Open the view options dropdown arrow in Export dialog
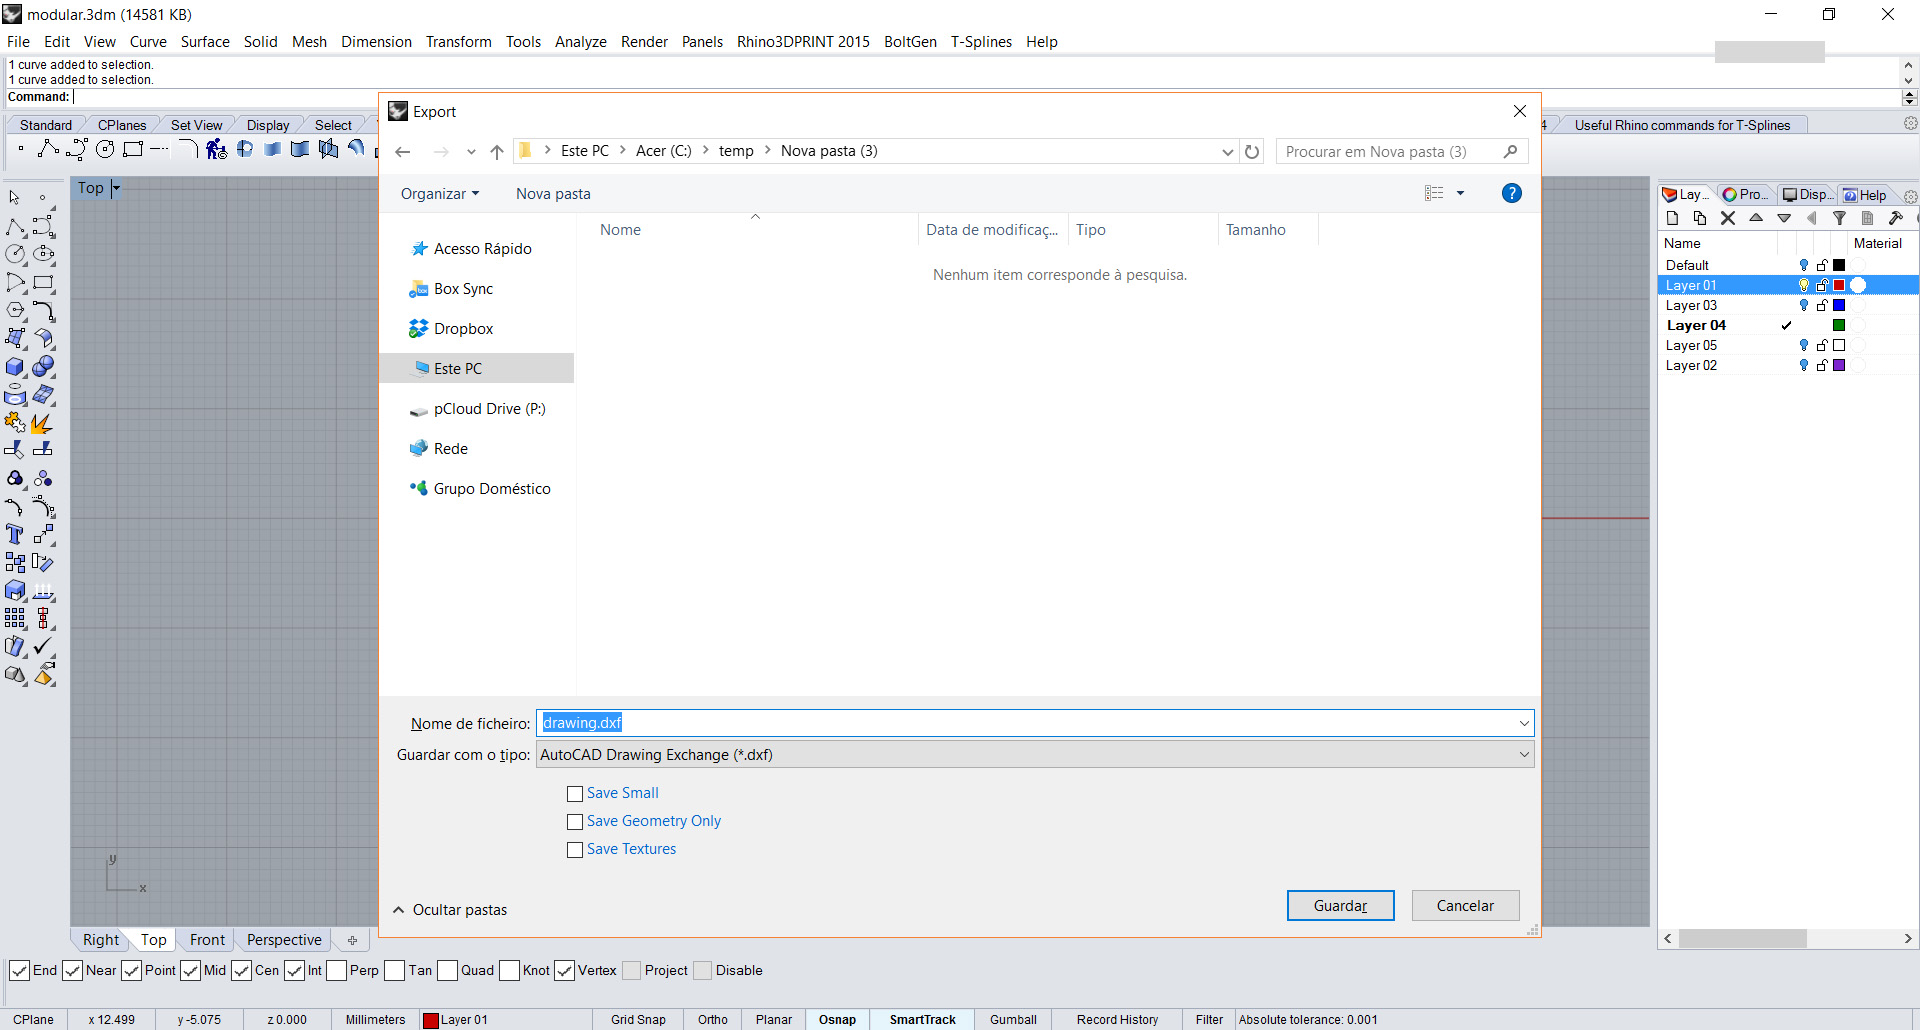This screenshot has width=1920, height=1030. coord(1460,193)
